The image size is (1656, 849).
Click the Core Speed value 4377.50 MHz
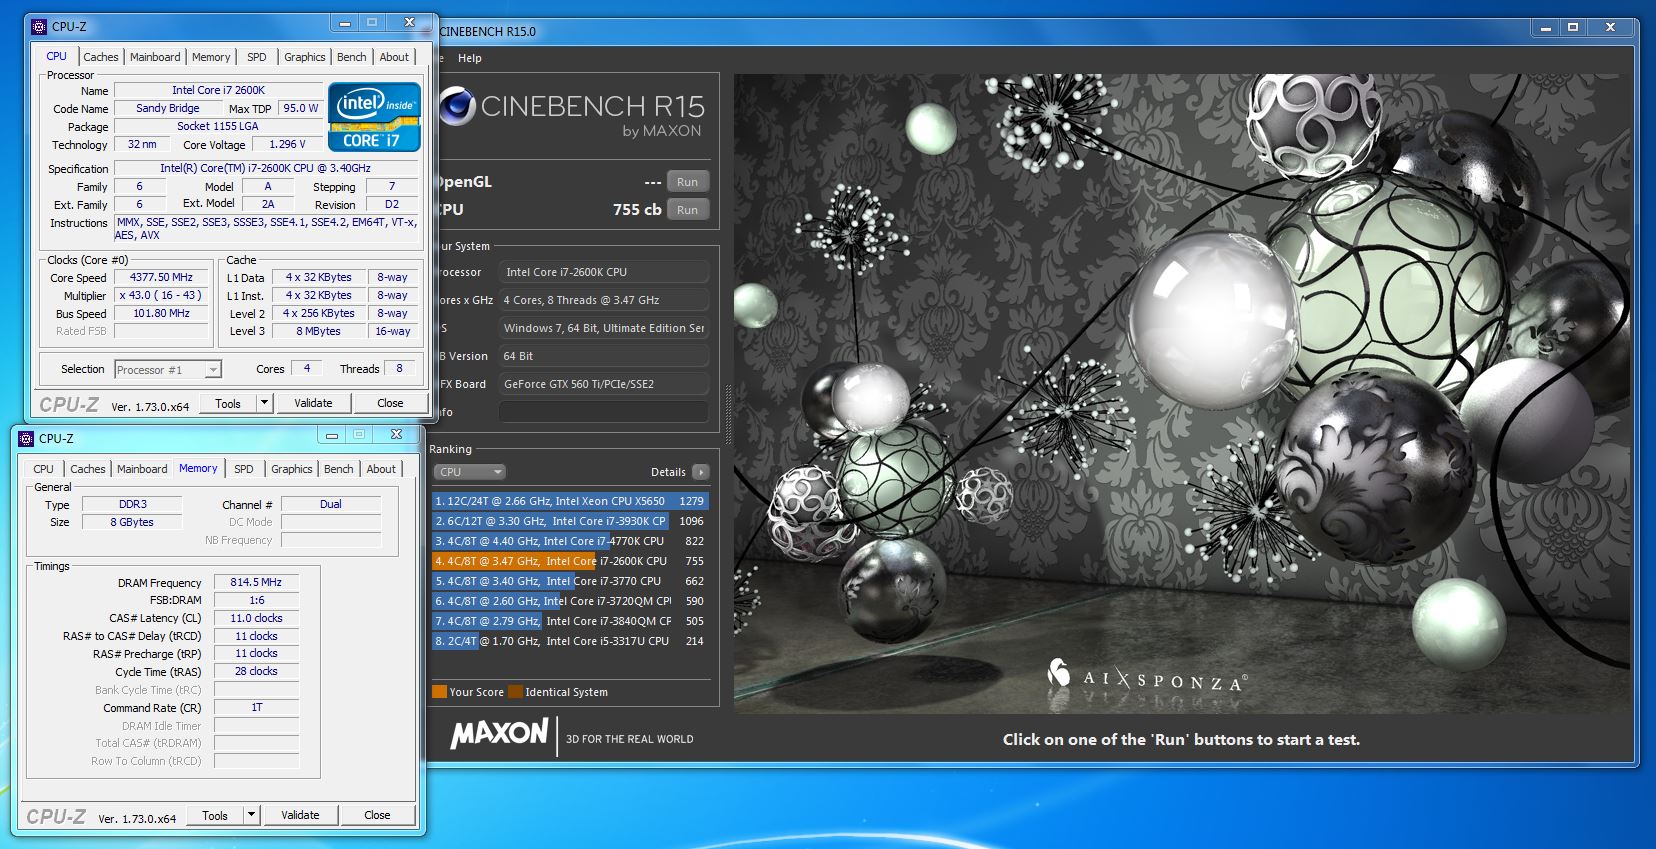[161, 277]
